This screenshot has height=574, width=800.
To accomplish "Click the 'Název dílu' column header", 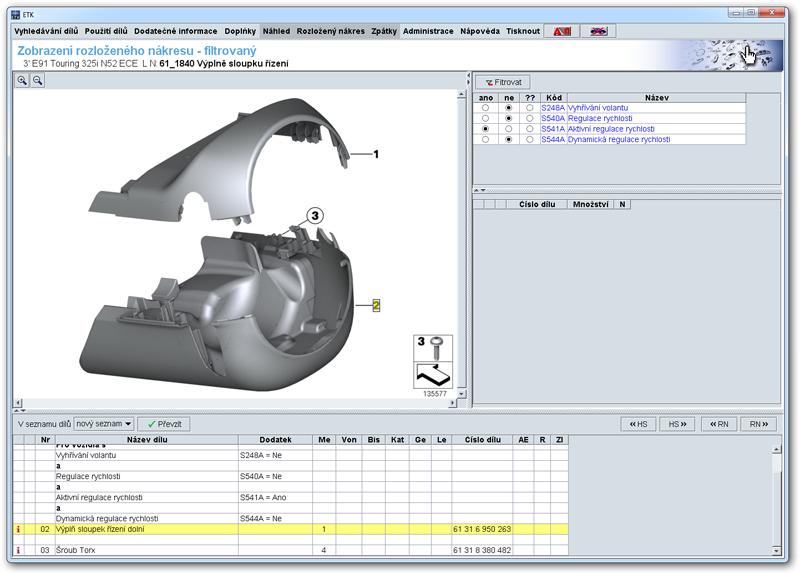I will [147, 439].
